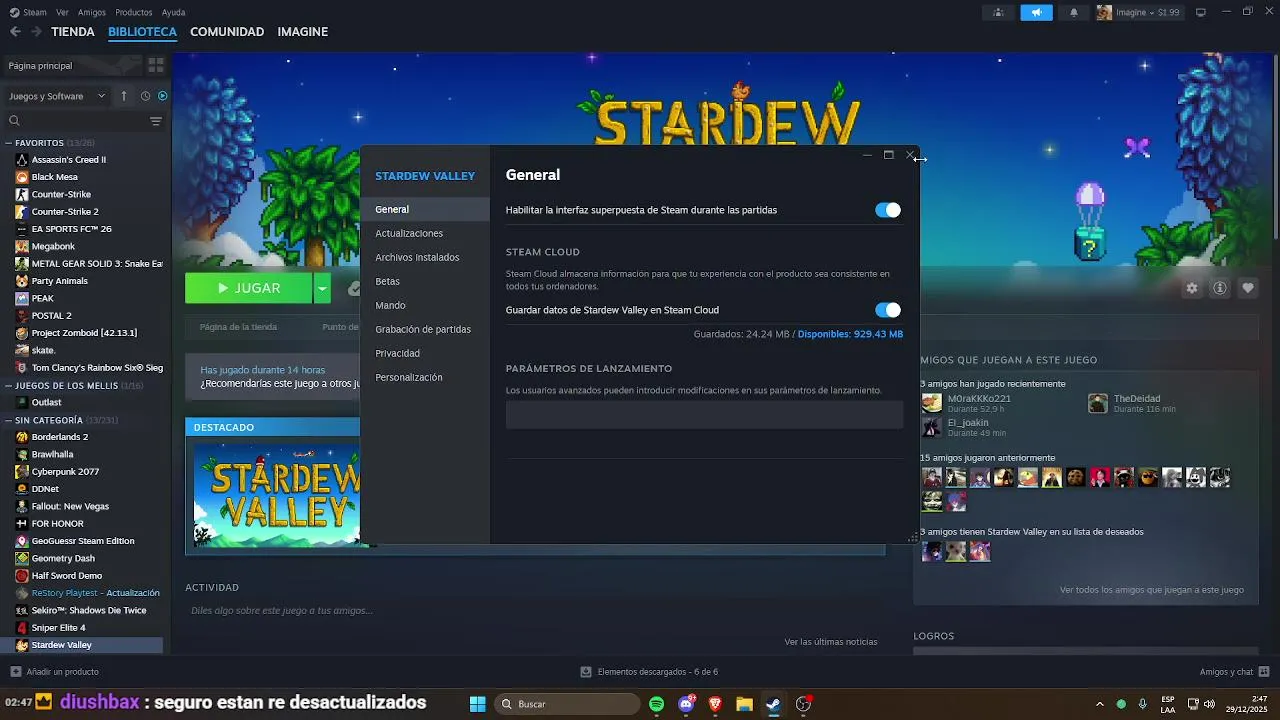Open the OBS icon on the taskbar
Image resolution: width=1280 pixels, height=720 pixels.
803,704
